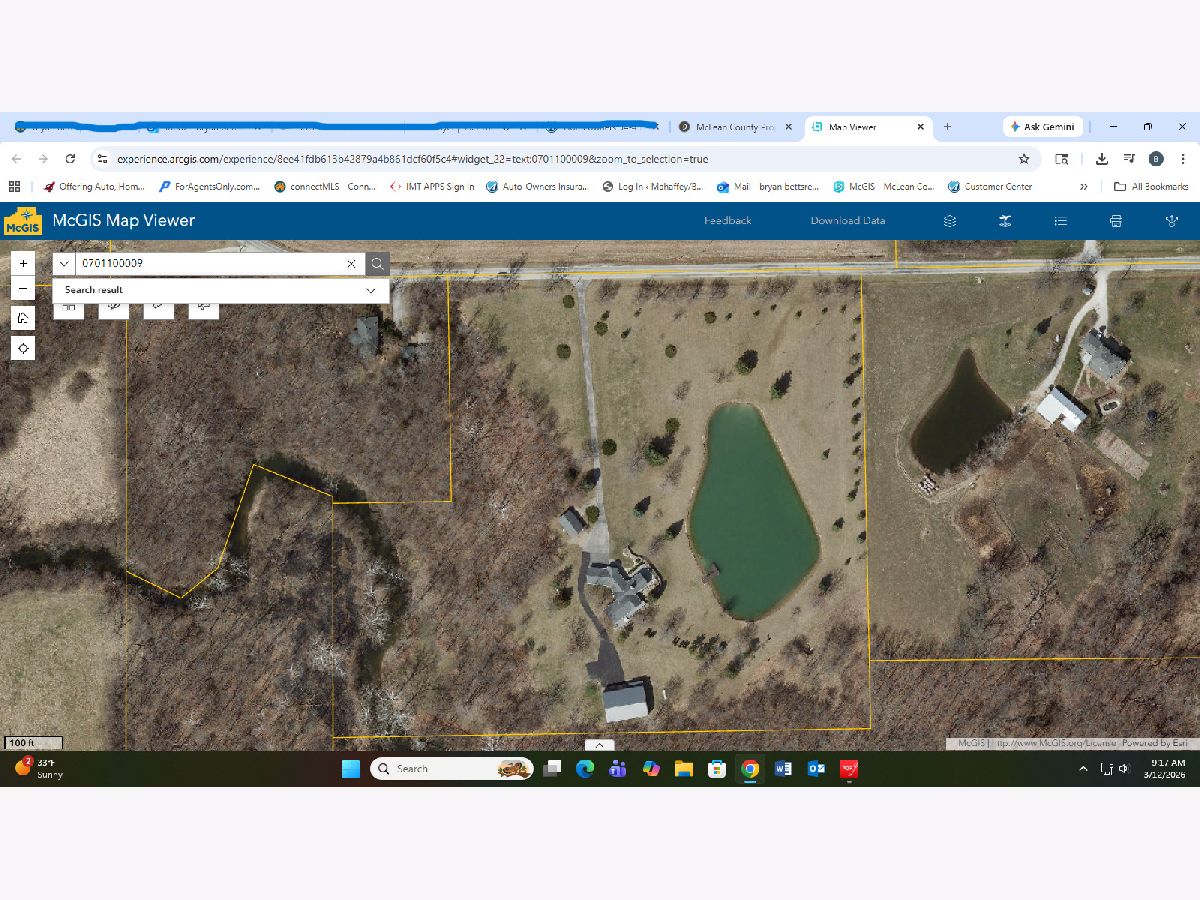Click the default extent home button
This screenshot has width=1200, height=900.
point(23,318)
